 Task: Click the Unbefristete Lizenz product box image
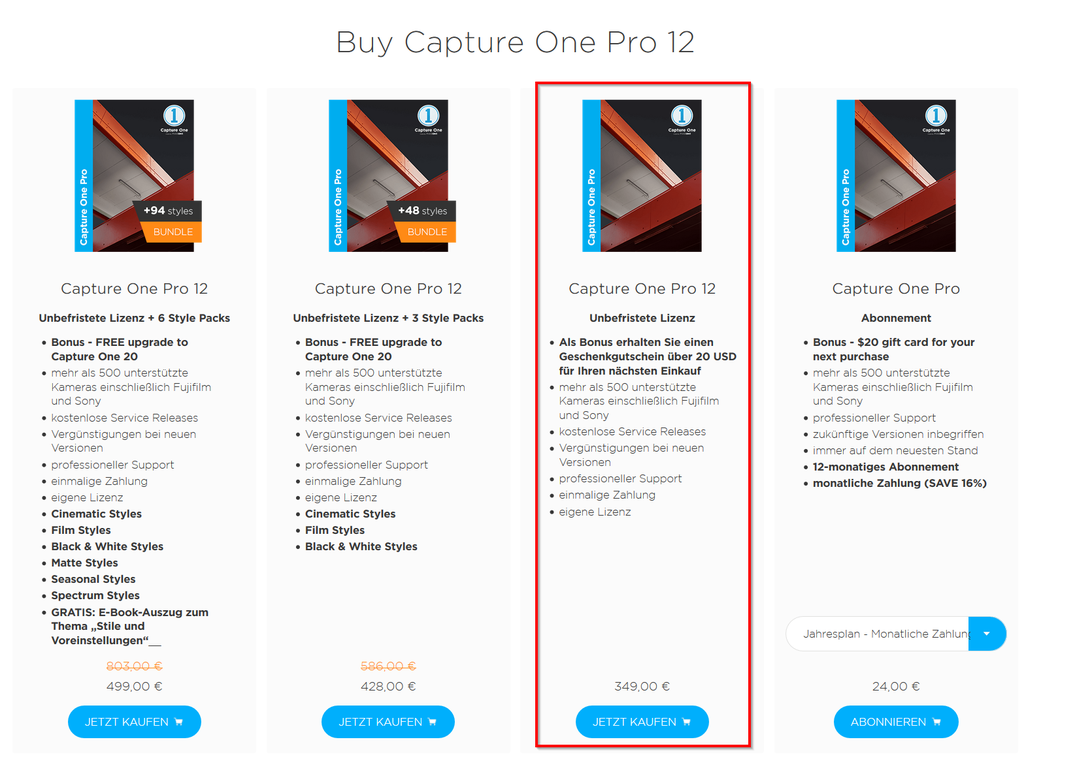[x=642, y=175]
